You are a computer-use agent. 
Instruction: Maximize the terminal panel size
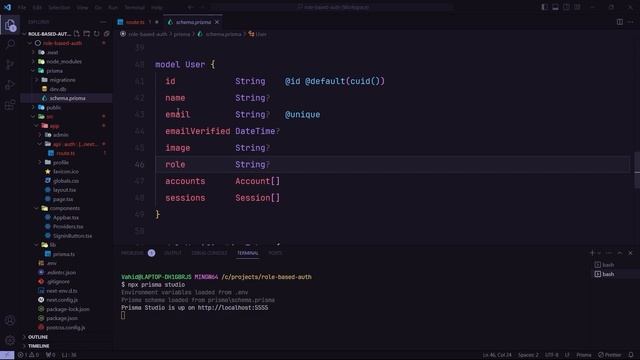[620, 253]
